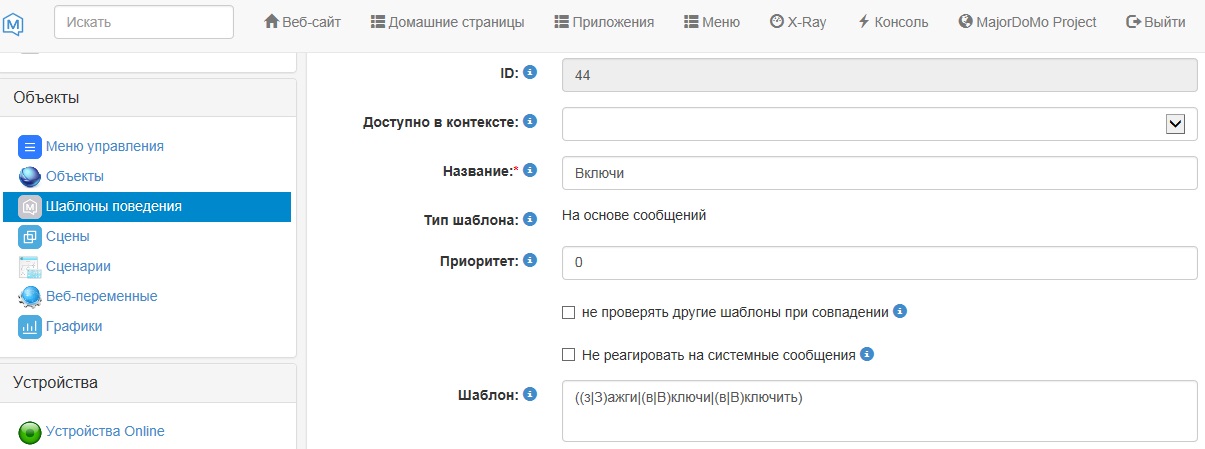Viewport: 1205px width, 449px height.
Task: Click info icon next to Название
Action: 530,170
